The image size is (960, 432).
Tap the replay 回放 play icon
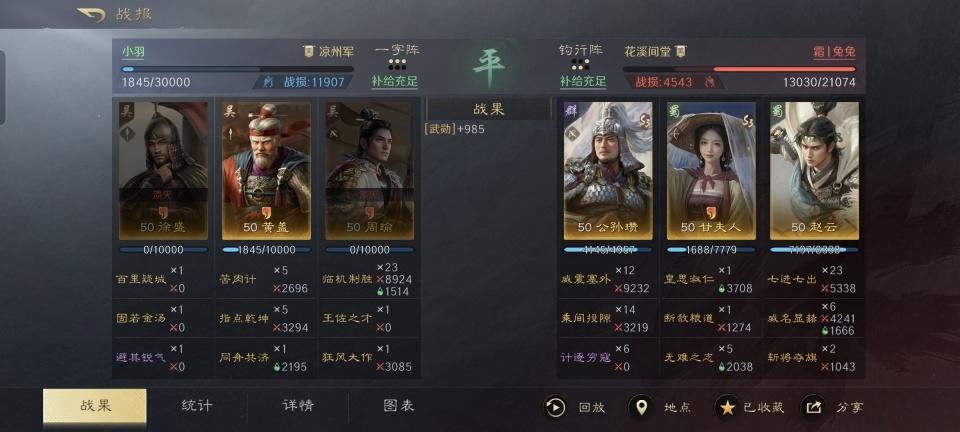tap(555, 407)
